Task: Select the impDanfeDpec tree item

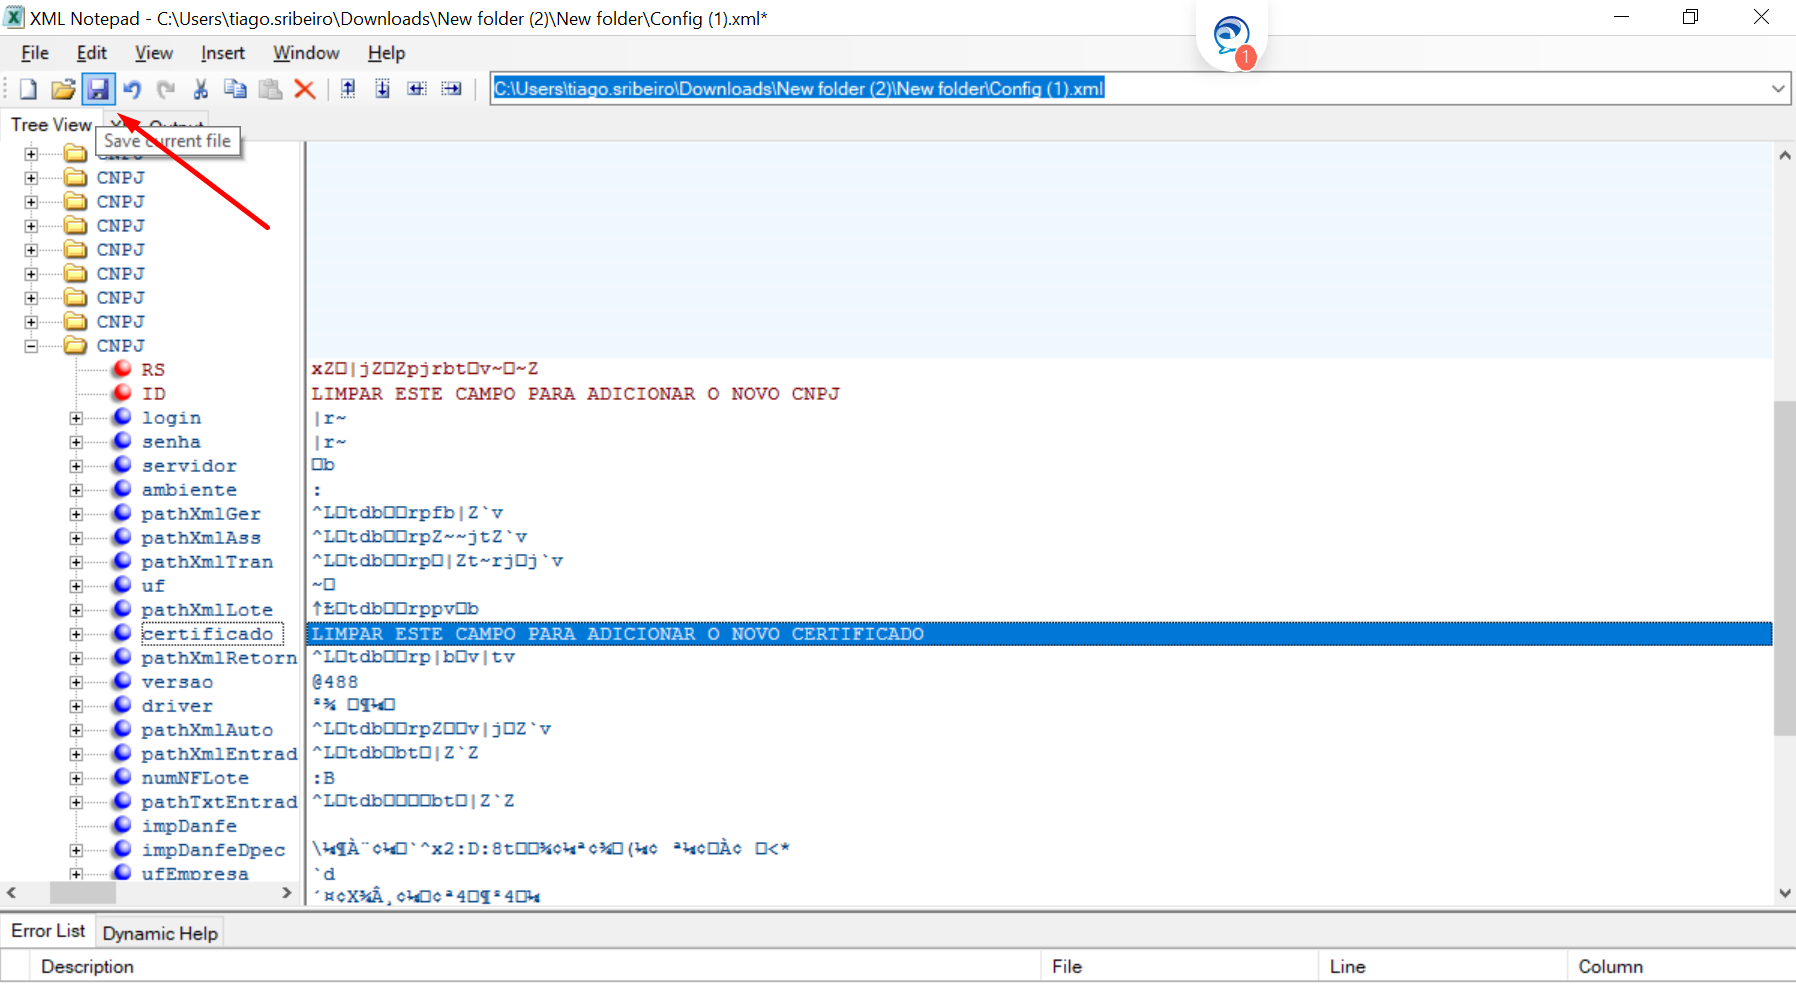Action: (213, 850)
